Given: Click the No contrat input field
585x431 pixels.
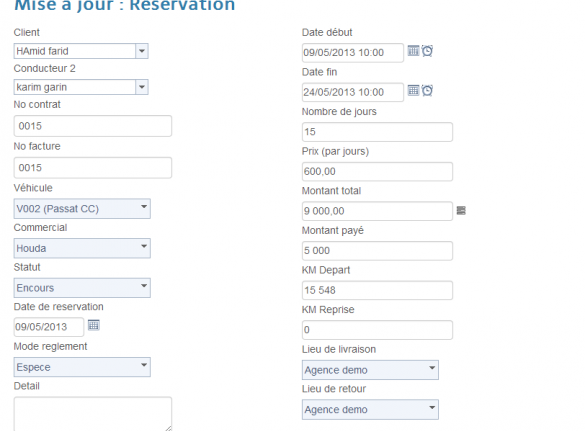Looking at the screenshot, I should 93,126.
